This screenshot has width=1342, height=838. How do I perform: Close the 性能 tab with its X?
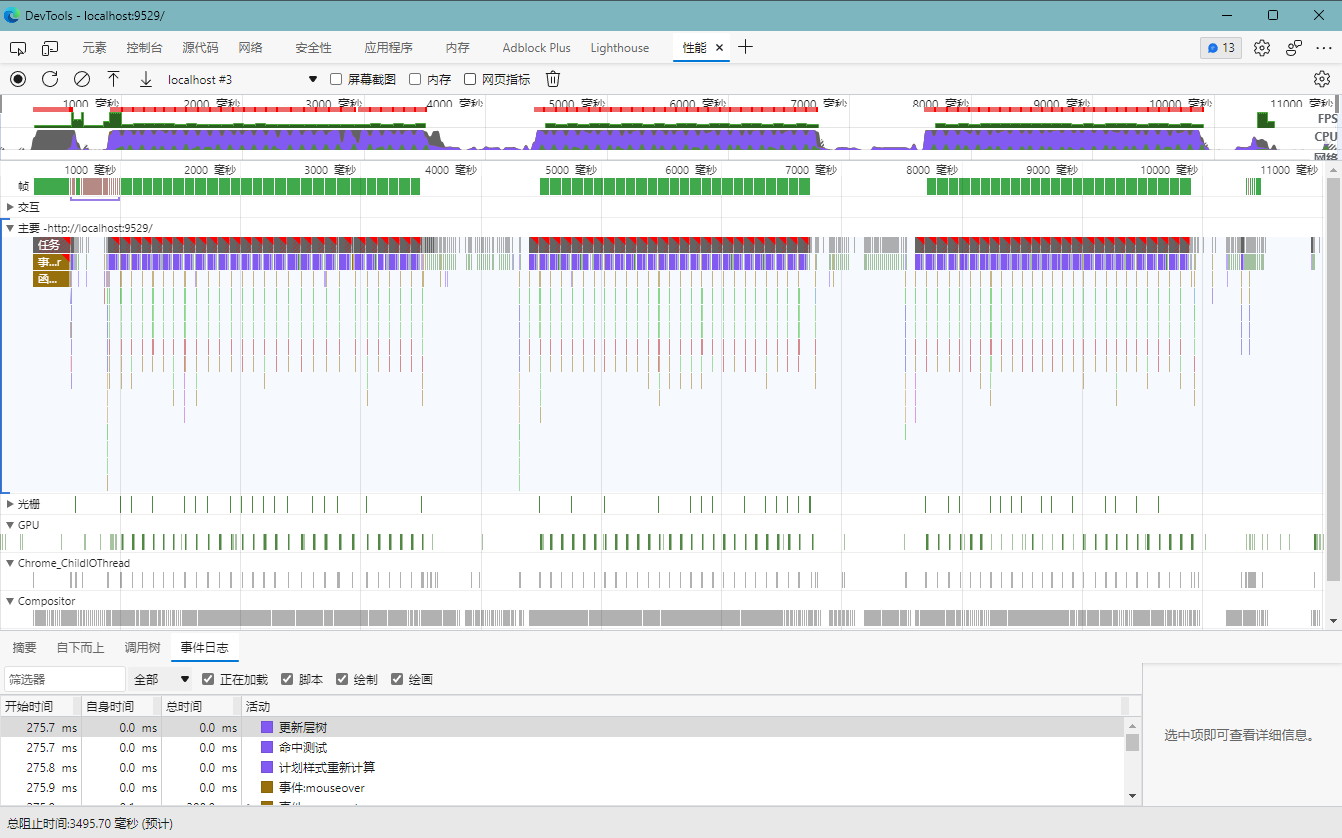(719, 48)
